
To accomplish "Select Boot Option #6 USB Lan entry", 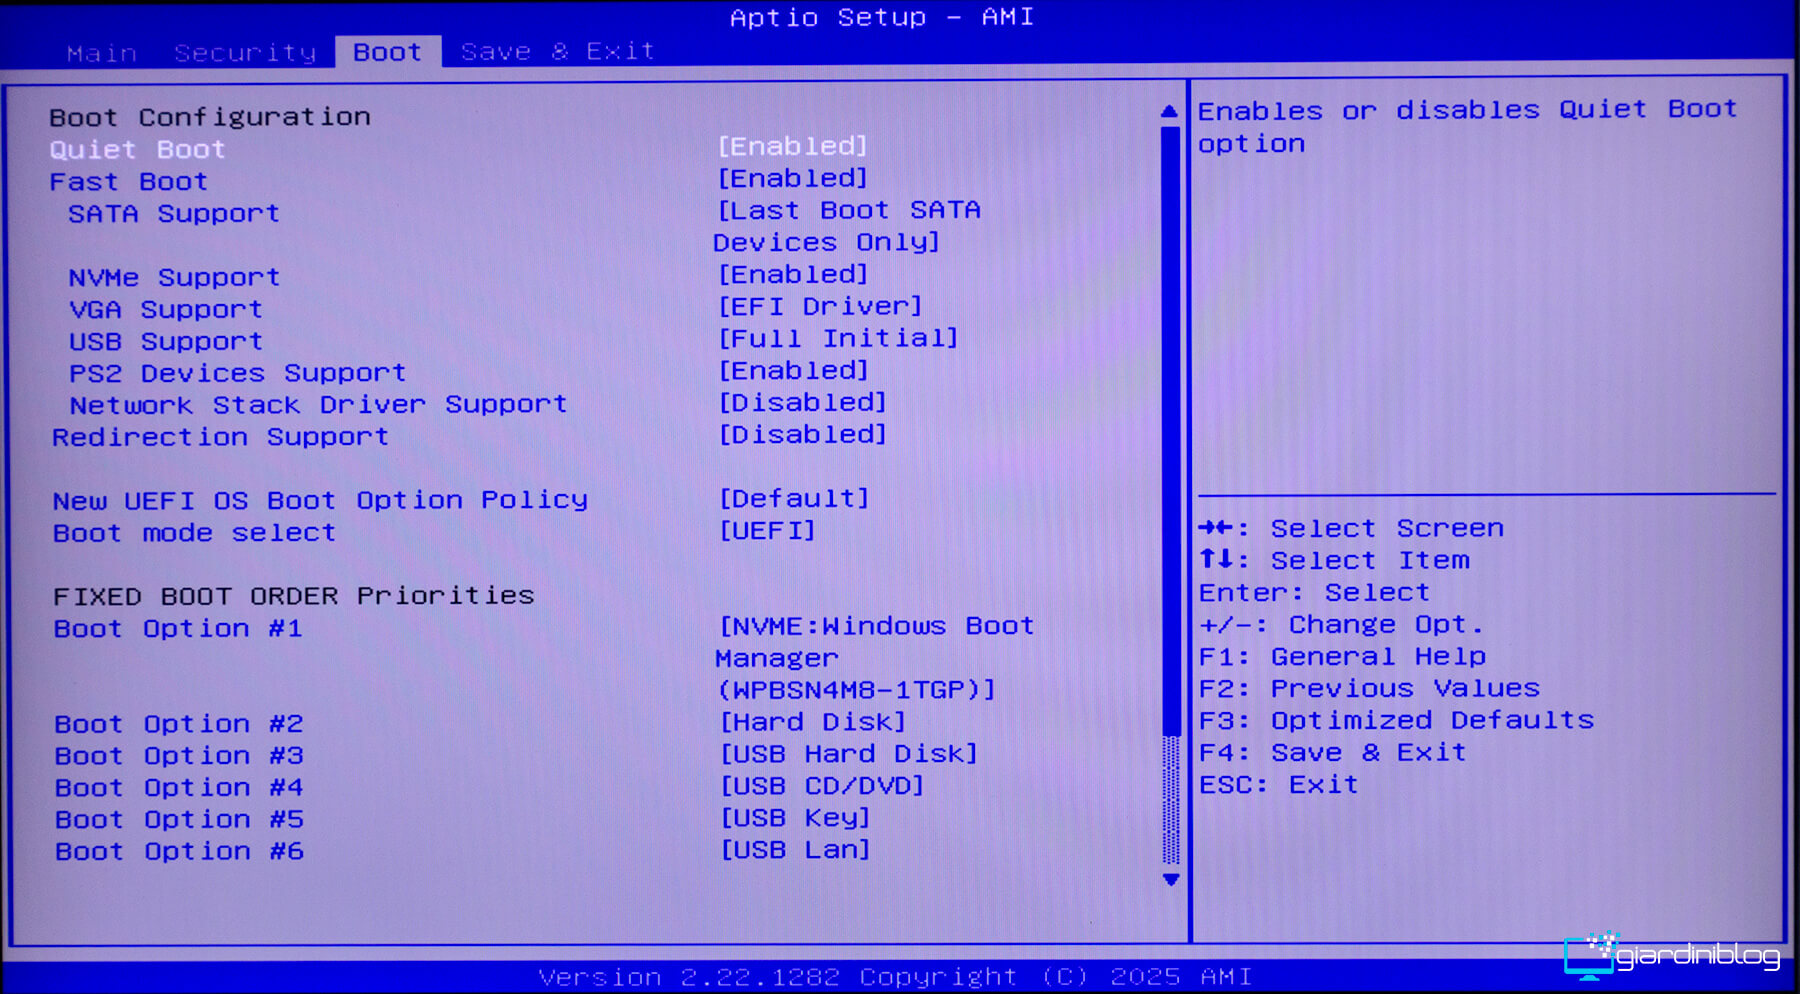I will coord(795,850).
